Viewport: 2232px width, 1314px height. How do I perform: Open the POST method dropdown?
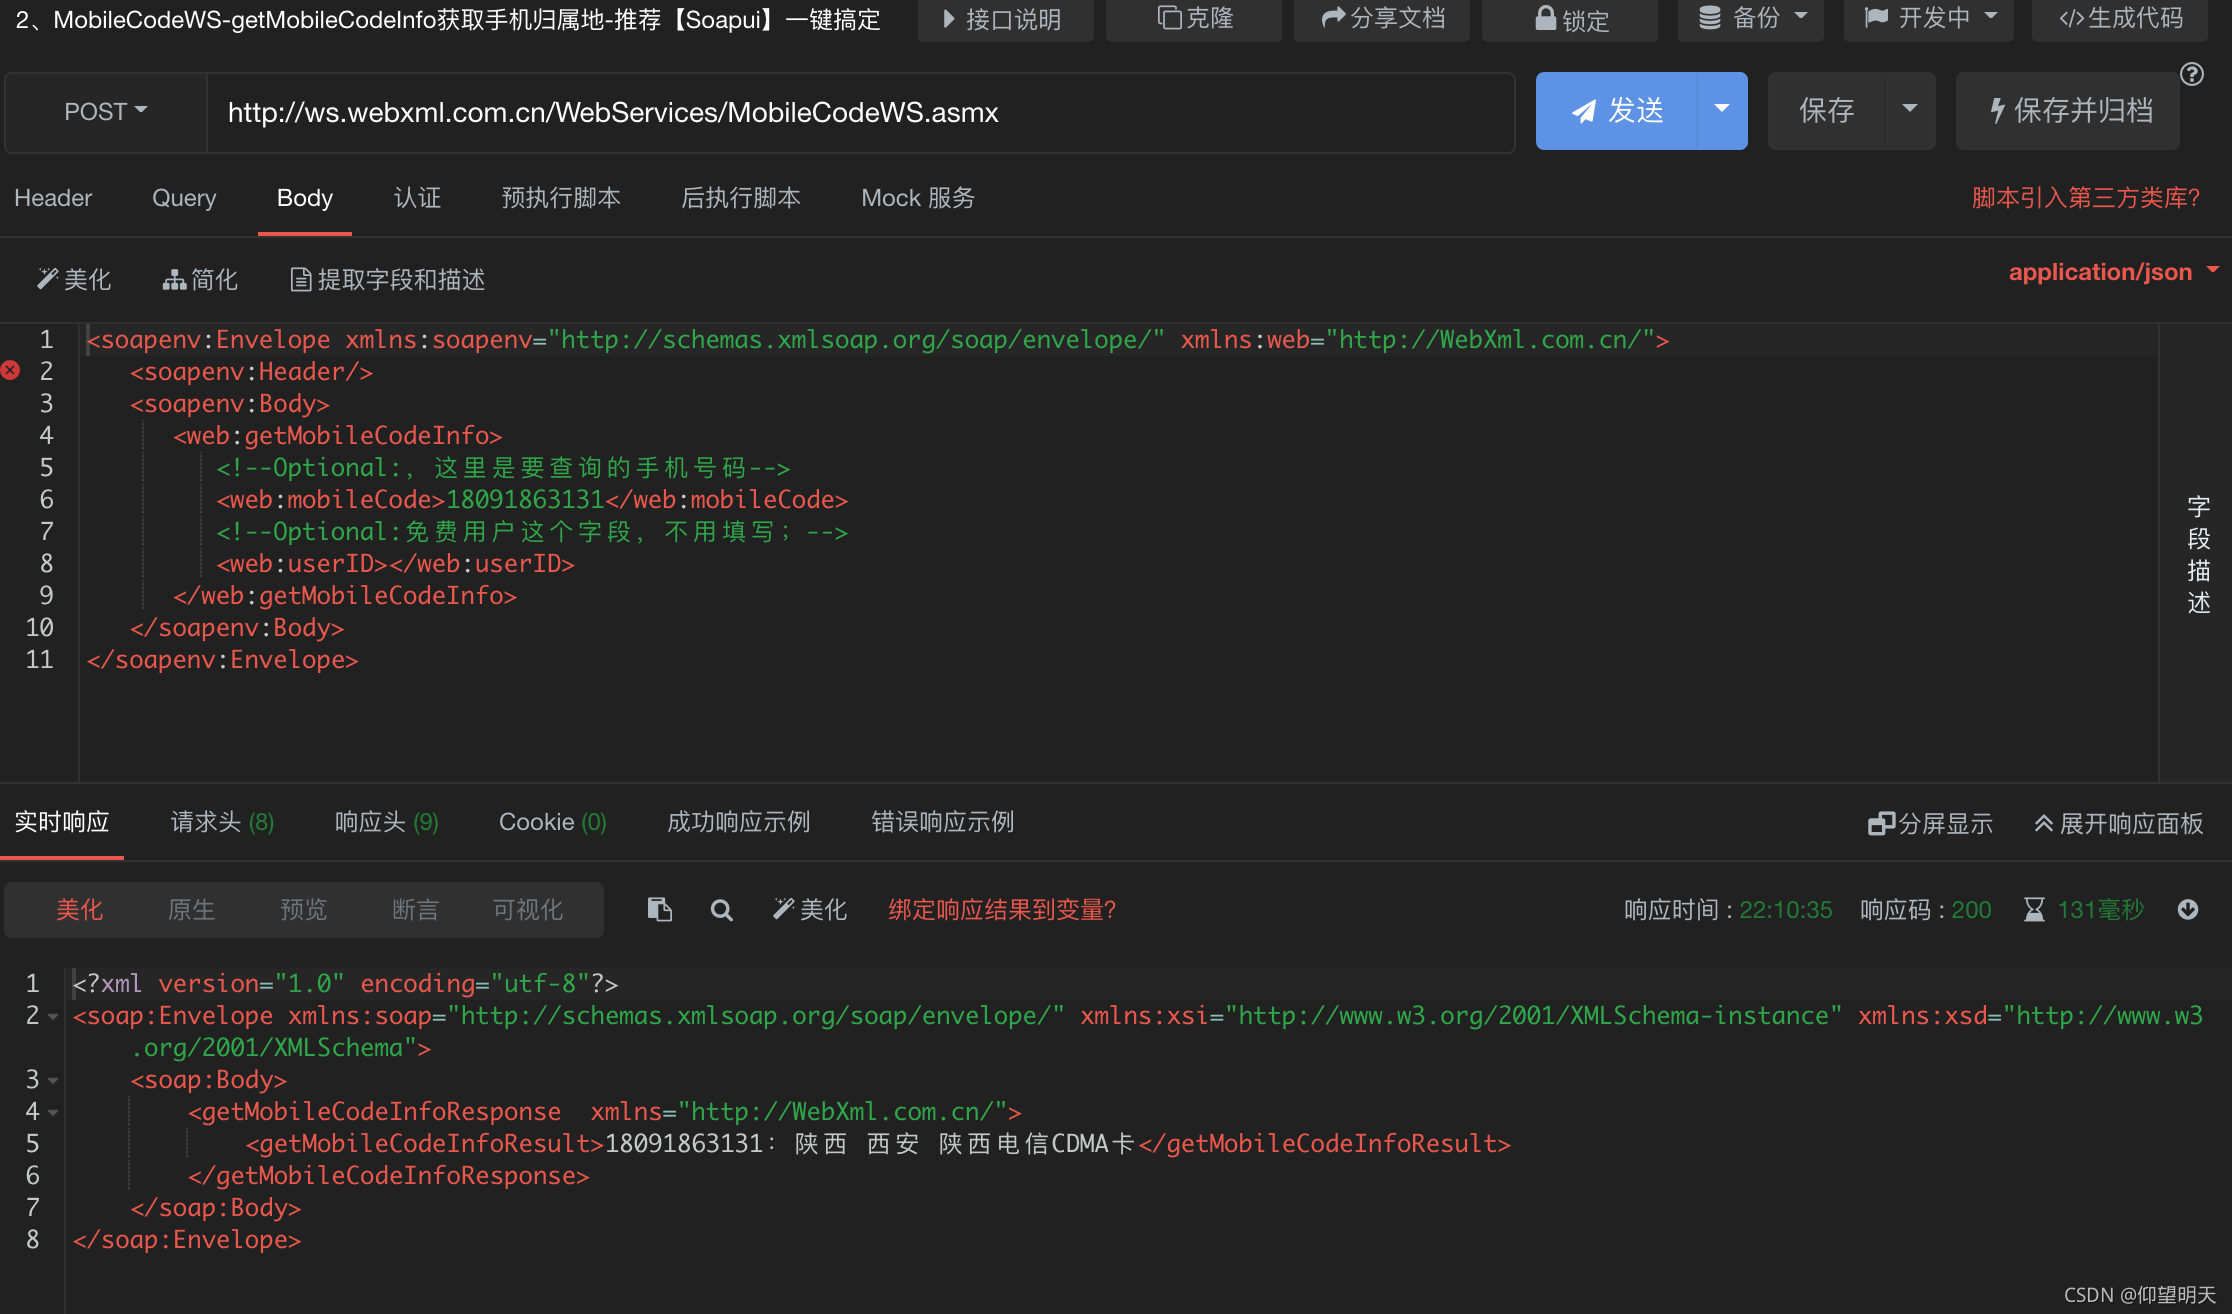point(106,111)
